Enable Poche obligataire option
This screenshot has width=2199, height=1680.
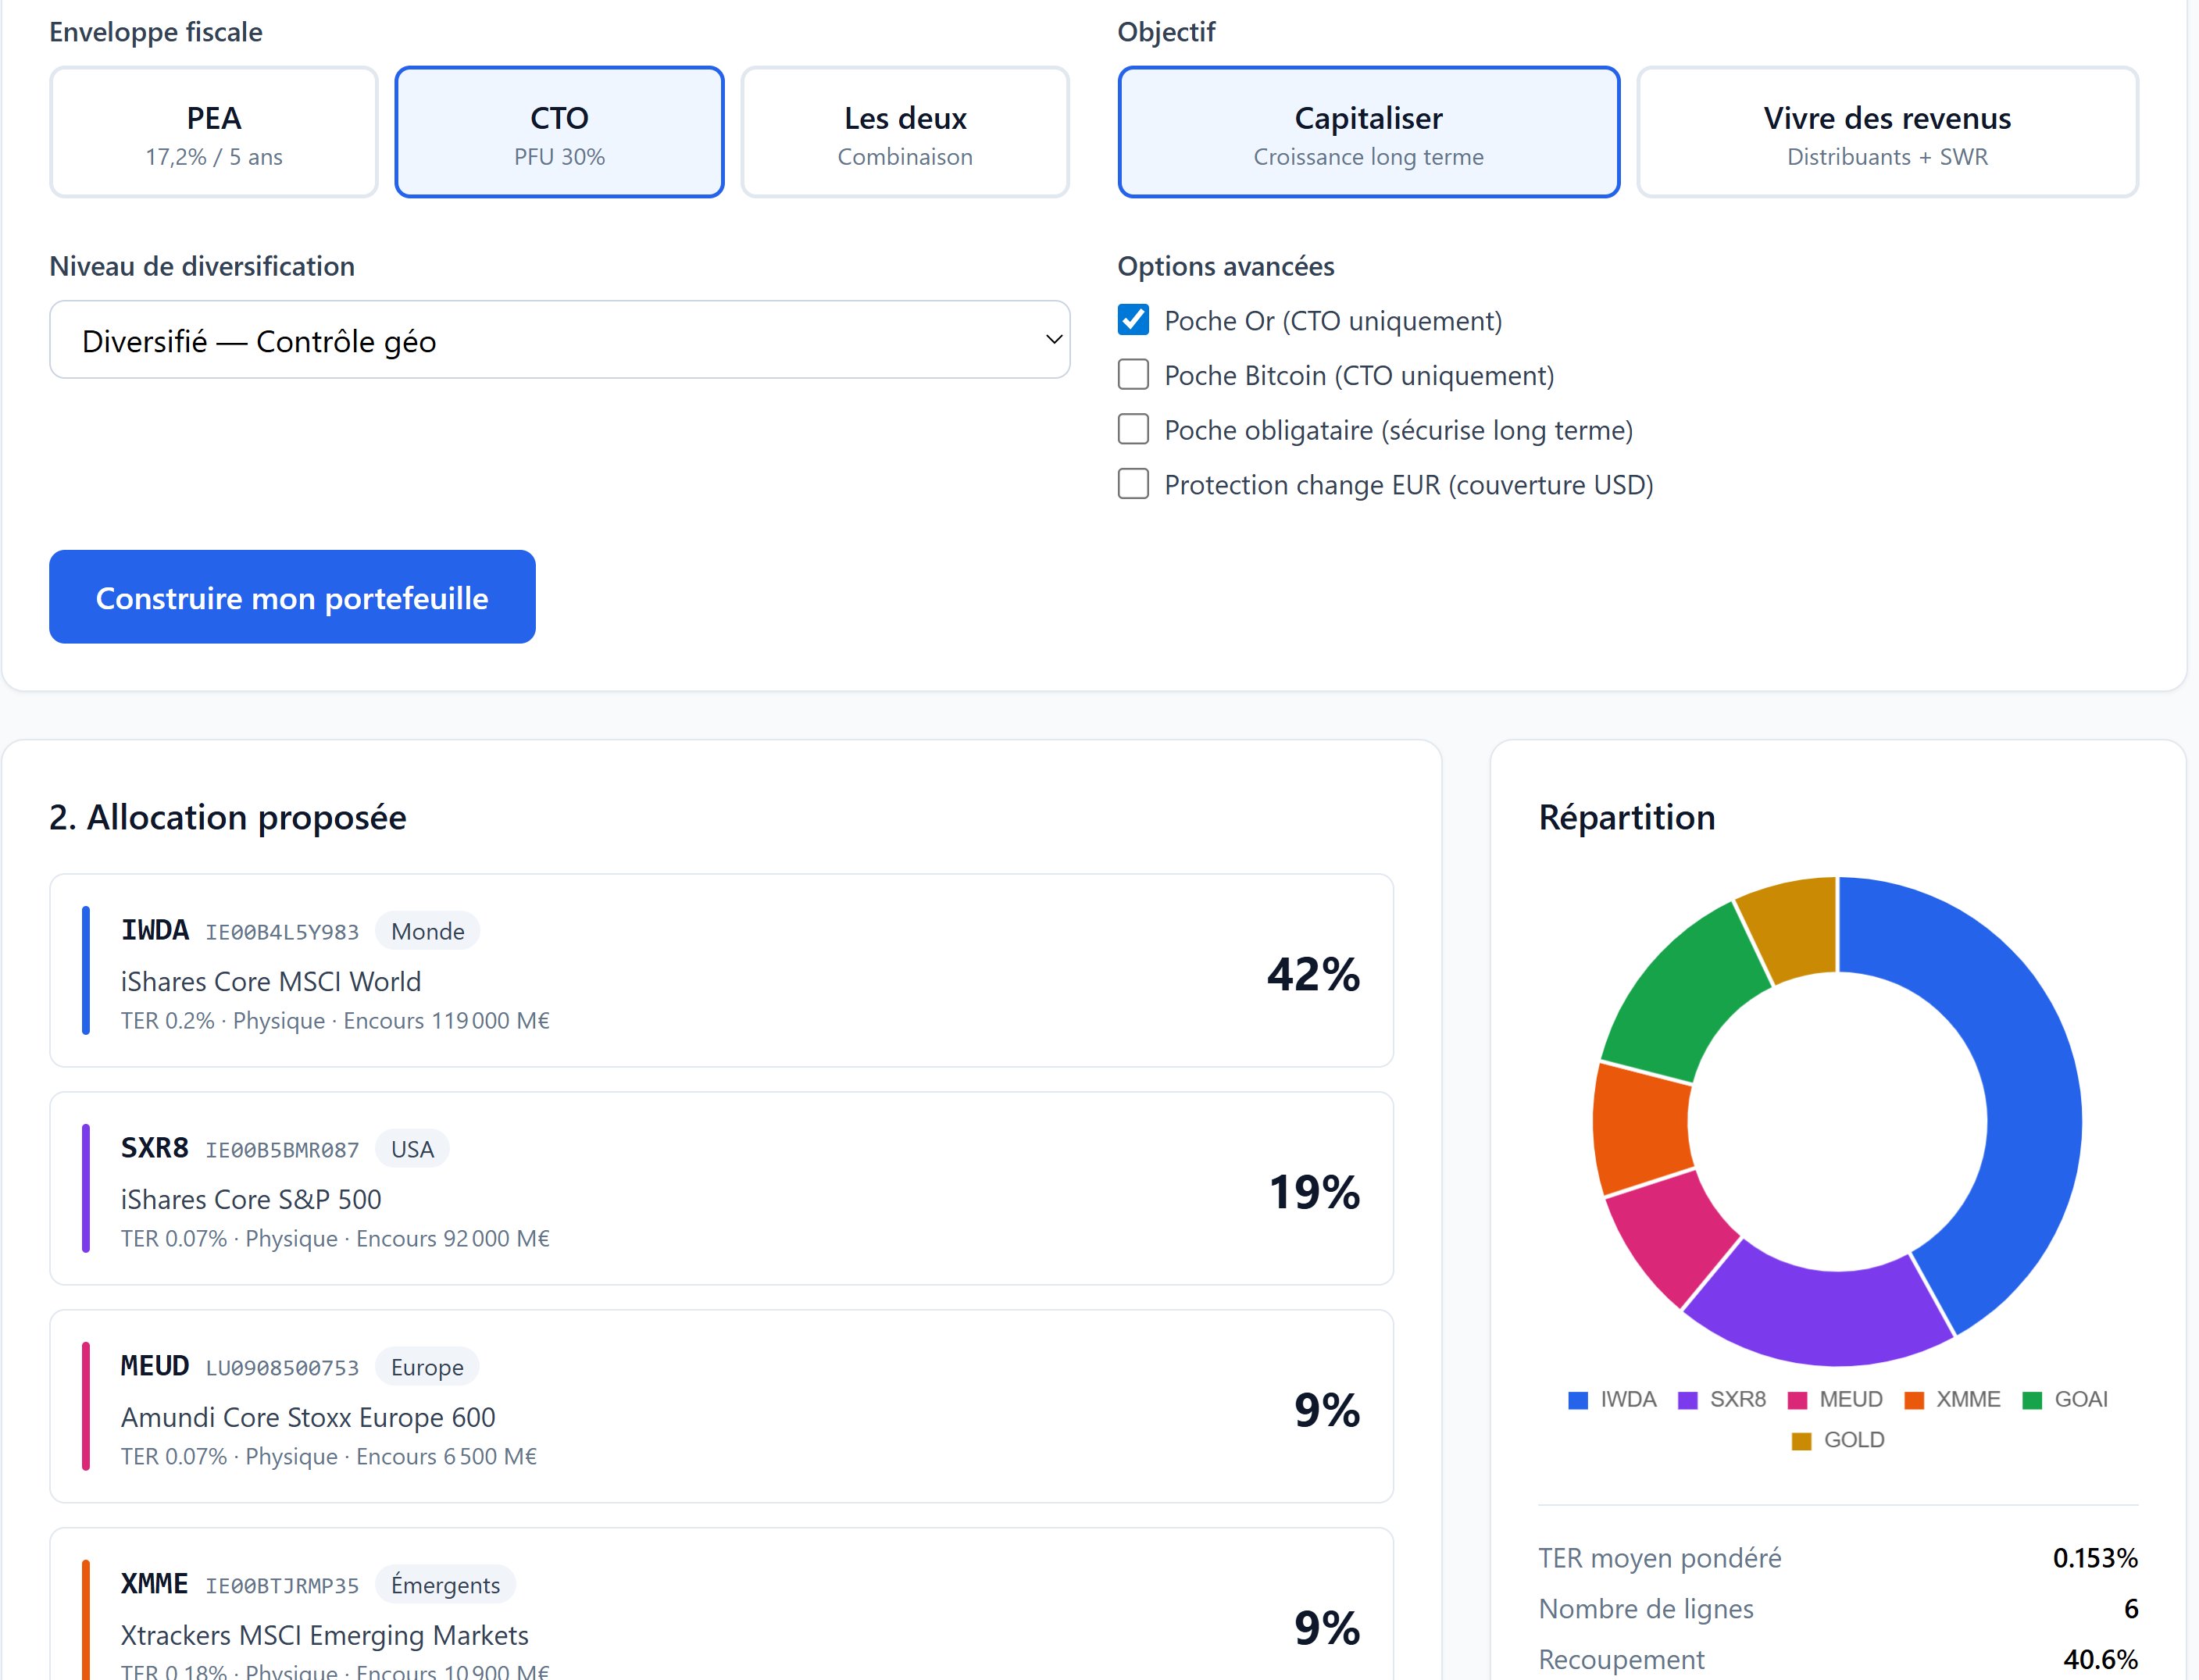[x=1133, y=429]
